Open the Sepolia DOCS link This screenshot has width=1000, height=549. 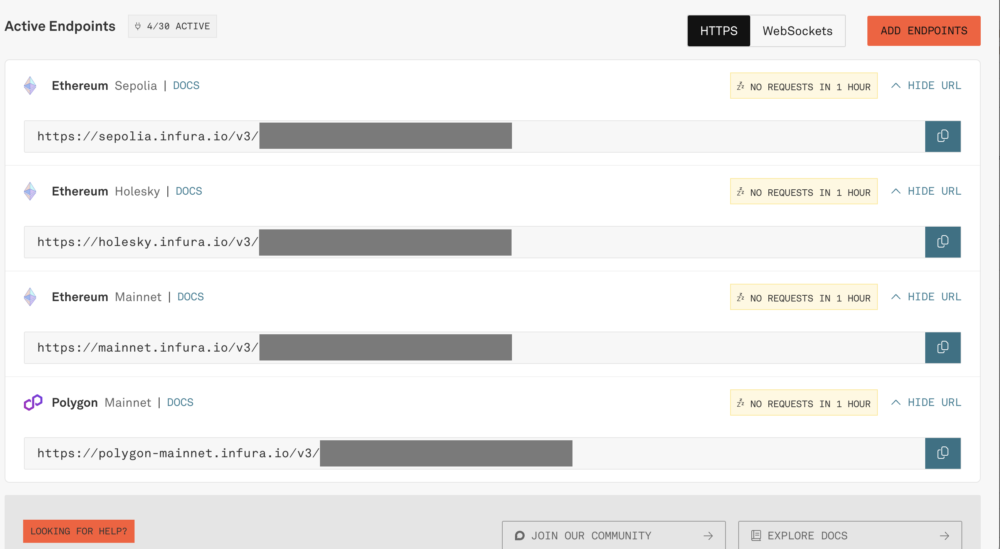click(186, 85)
